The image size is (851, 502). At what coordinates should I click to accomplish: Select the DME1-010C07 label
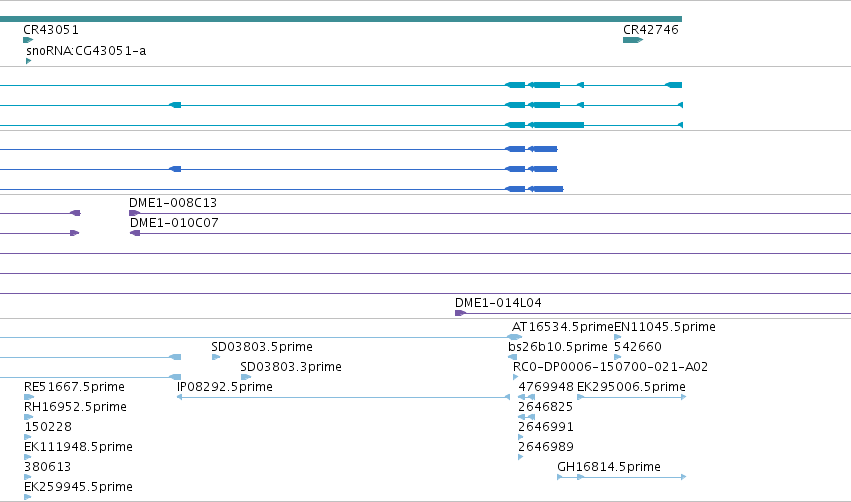point(174,223)
